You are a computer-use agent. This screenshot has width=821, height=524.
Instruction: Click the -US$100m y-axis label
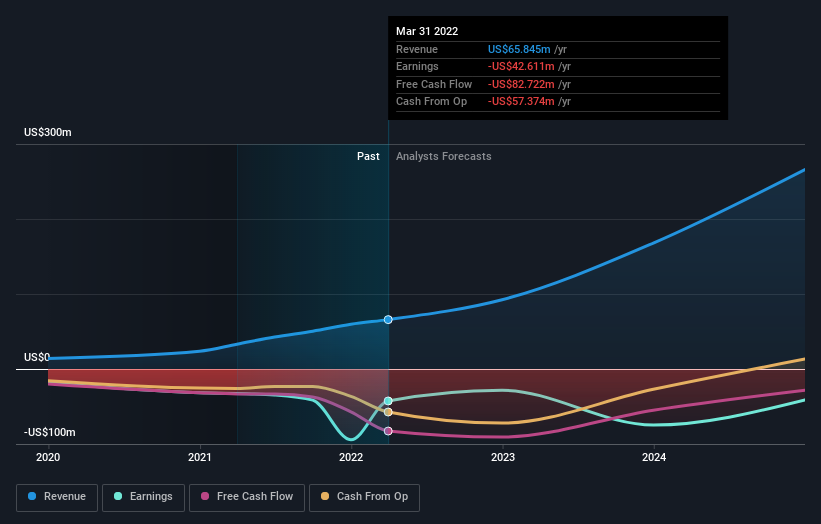pos(50,432)
